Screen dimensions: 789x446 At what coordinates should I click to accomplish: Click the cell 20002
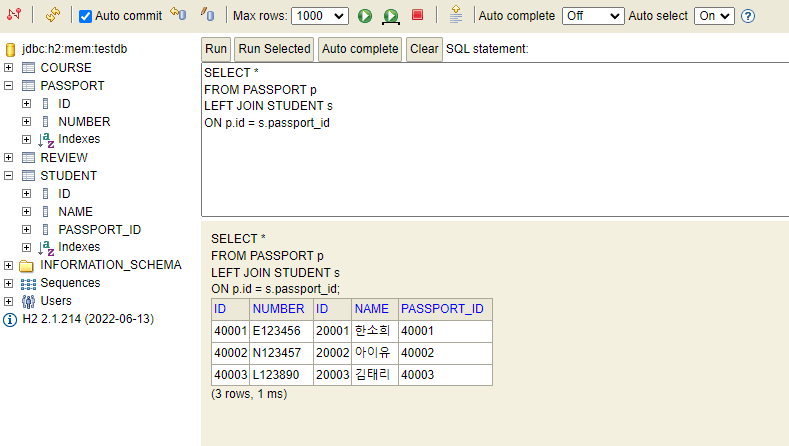[332, 353]
